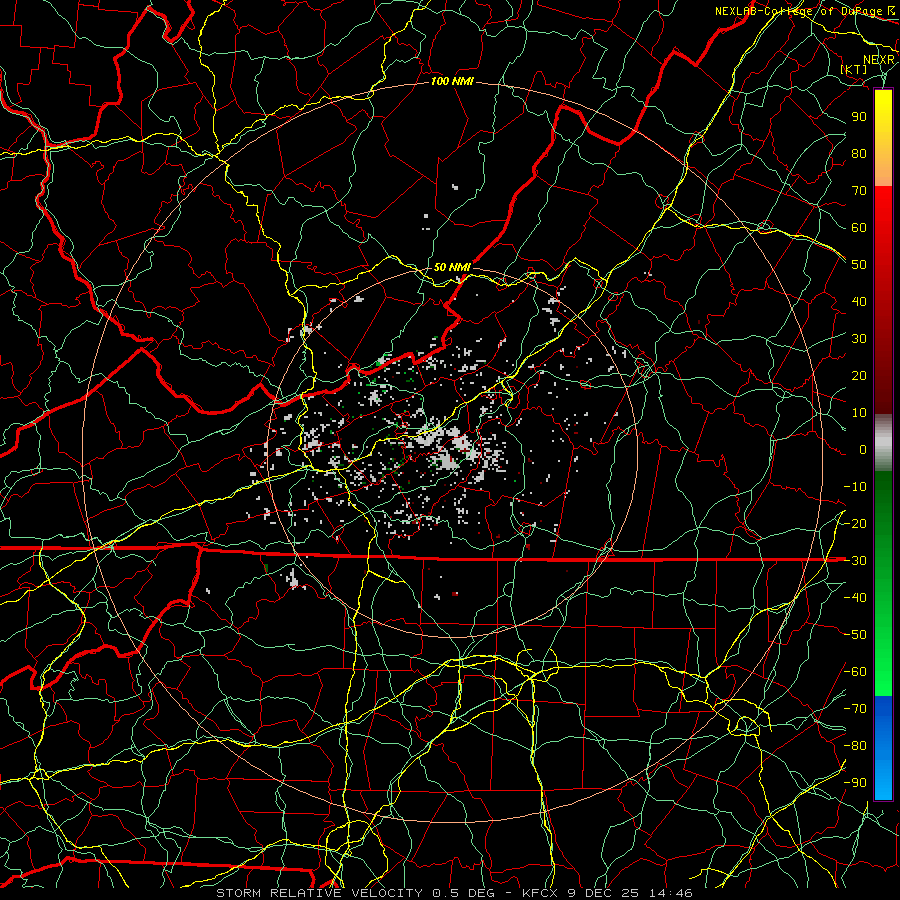900x900 pixels.
Task: Select the positive 90 knot scale label
Action: click(859, 117)
